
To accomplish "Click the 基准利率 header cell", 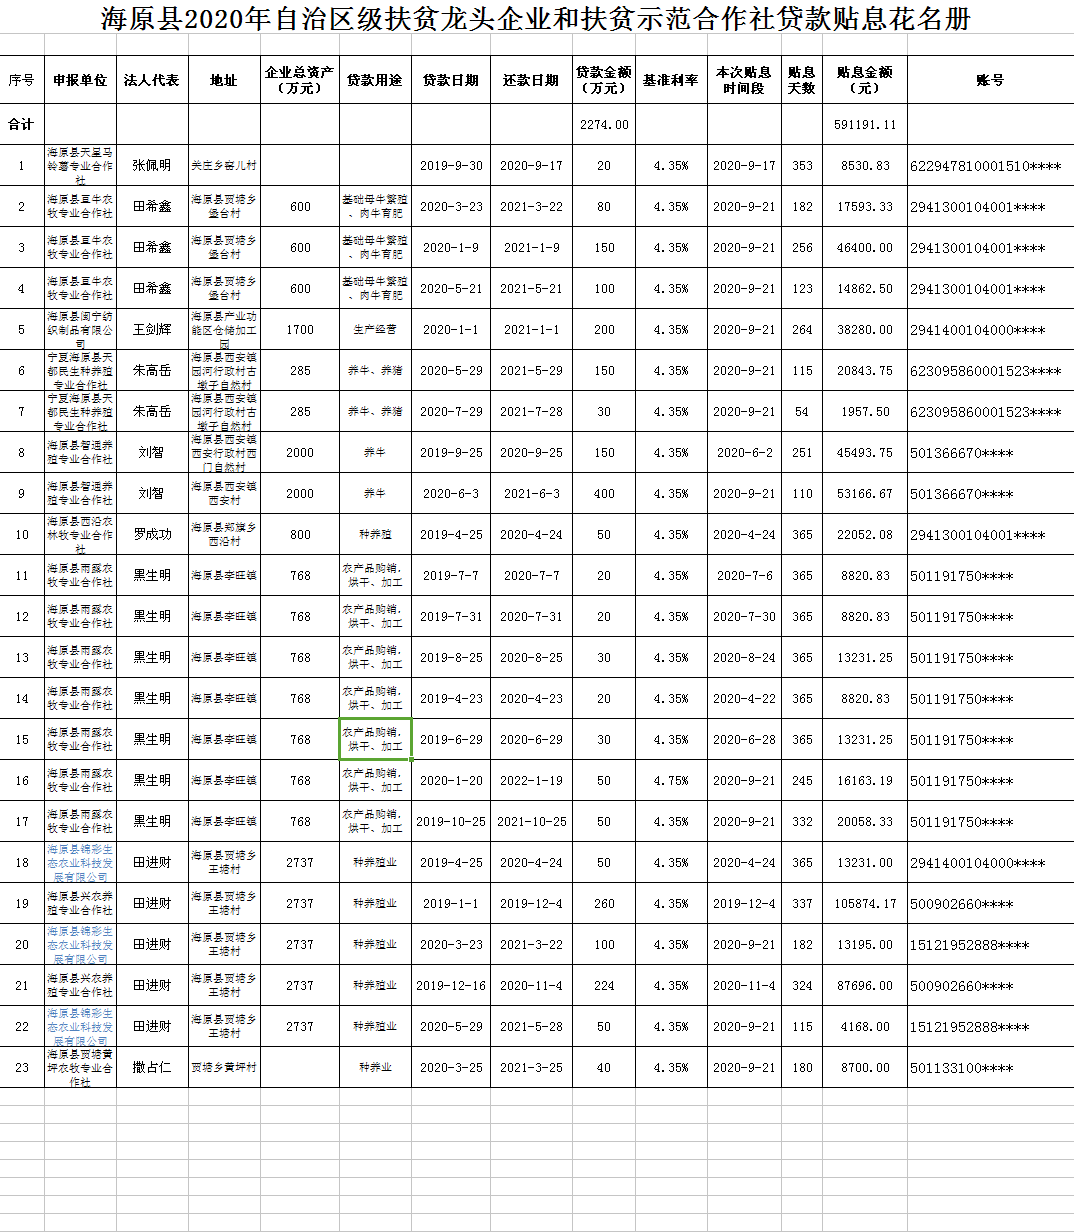I will pyautogui.click(x=670, y=80).
